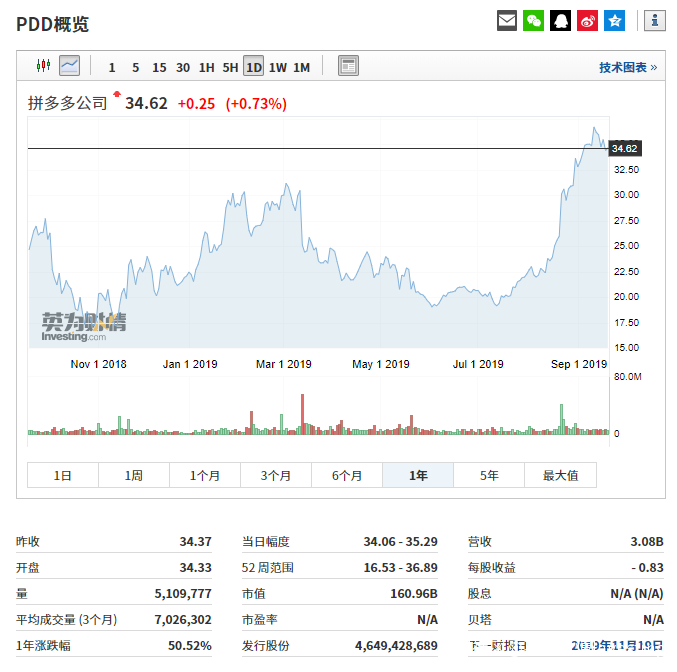Share the page via email icon
The height and width of the screenshot is (672, 677).
click(x=507, y=20)
